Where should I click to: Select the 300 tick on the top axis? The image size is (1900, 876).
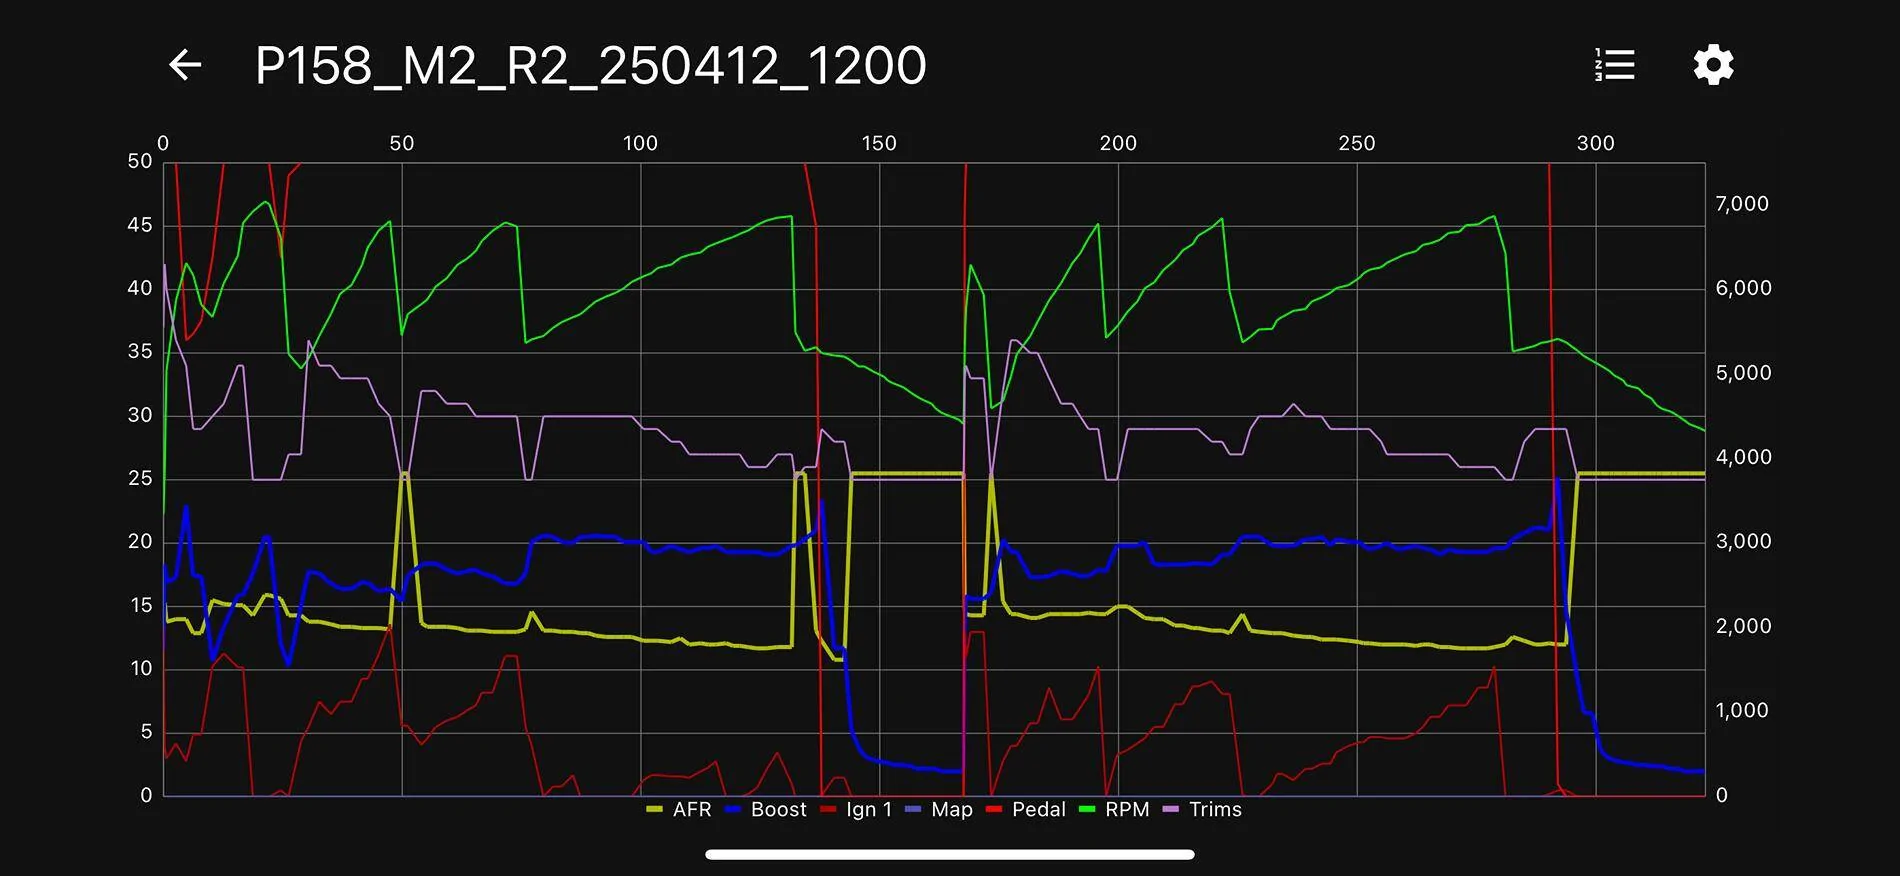tap(1596, 143)
